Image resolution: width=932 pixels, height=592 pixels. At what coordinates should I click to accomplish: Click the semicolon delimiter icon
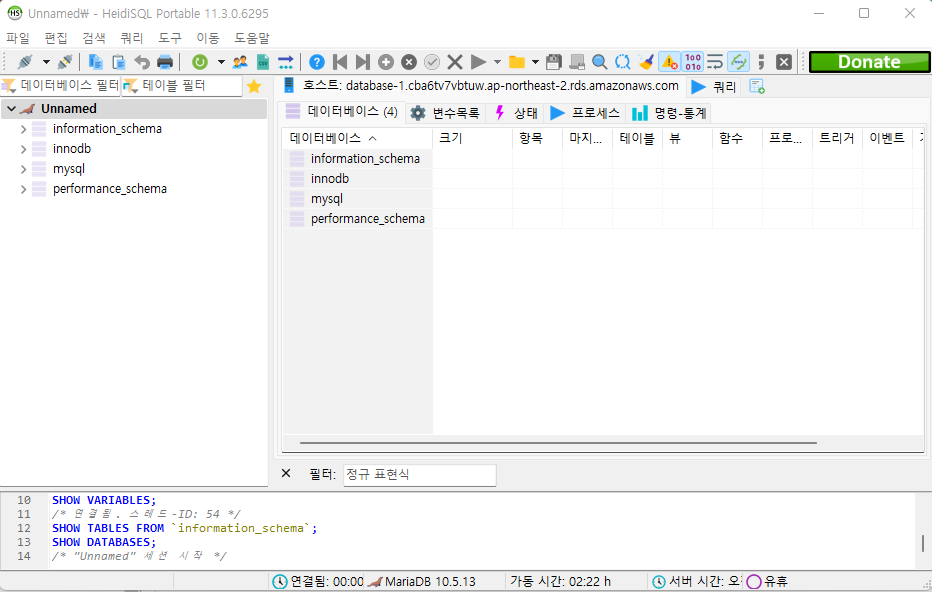[x=761, y=62]
